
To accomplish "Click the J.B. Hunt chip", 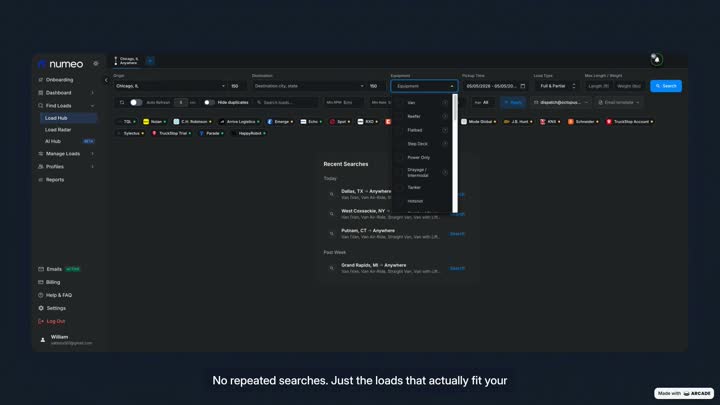I will pos(518,122).
